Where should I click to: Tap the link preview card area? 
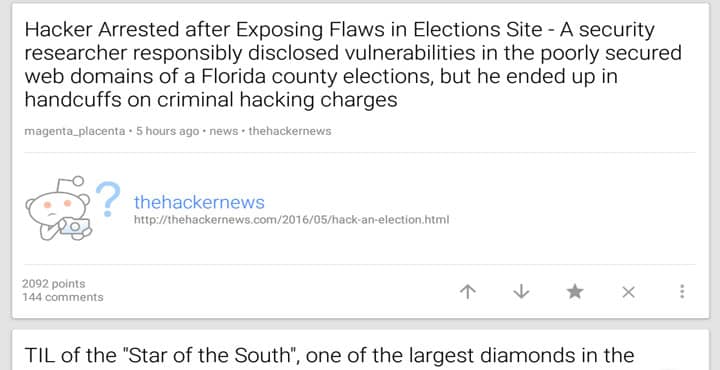[x=360, y=208]
